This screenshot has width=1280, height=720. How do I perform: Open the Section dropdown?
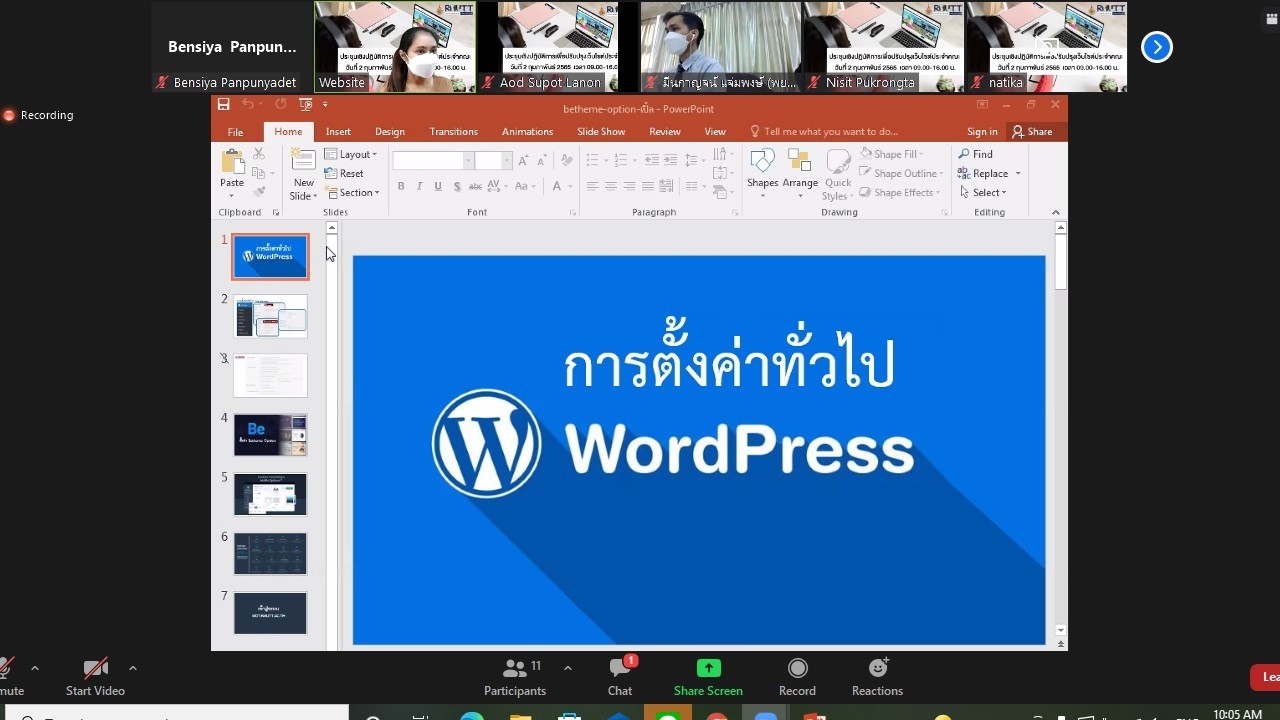coord(352,193)
